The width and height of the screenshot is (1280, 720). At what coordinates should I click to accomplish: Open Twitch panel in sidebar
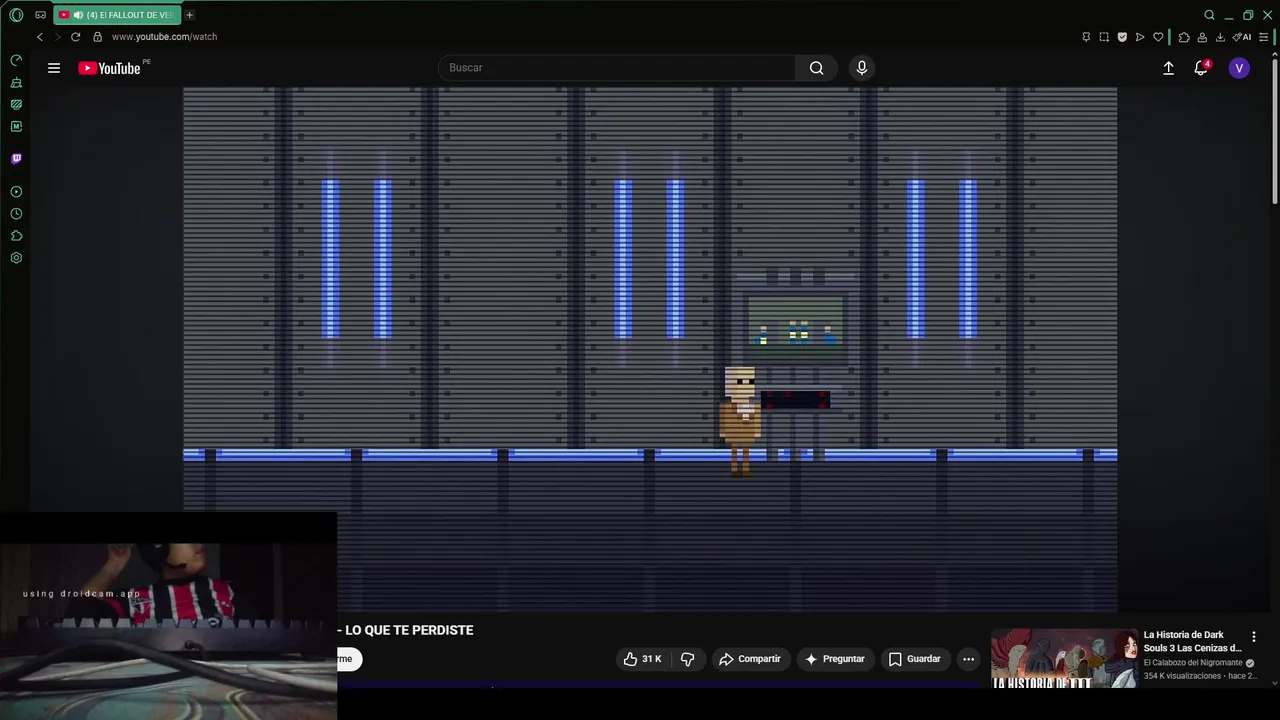(16, 158)
